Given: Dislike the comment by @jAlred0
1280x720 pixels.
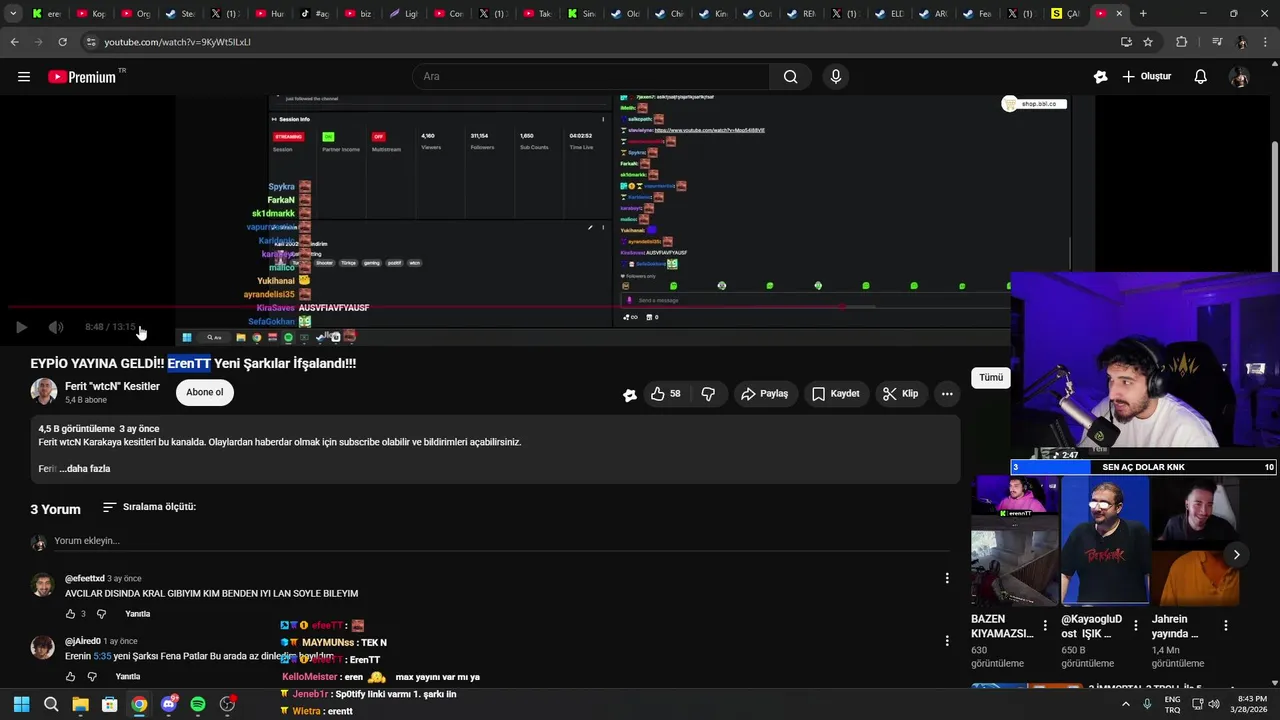Looking at the screenshot, I should (x=92, y=677).
